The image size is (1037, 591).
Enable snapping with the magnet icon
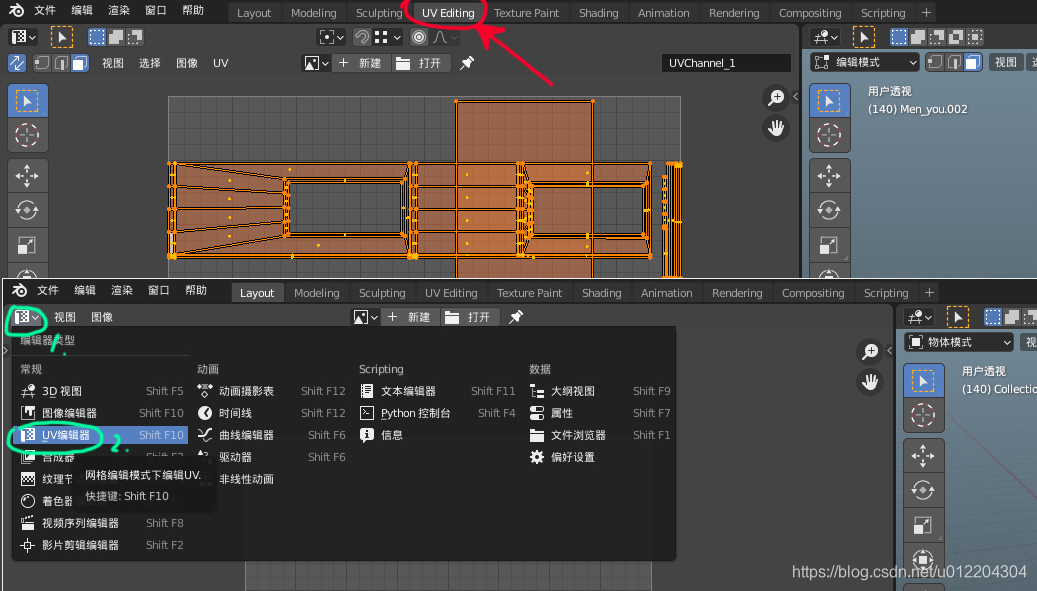tap(363, 36)
